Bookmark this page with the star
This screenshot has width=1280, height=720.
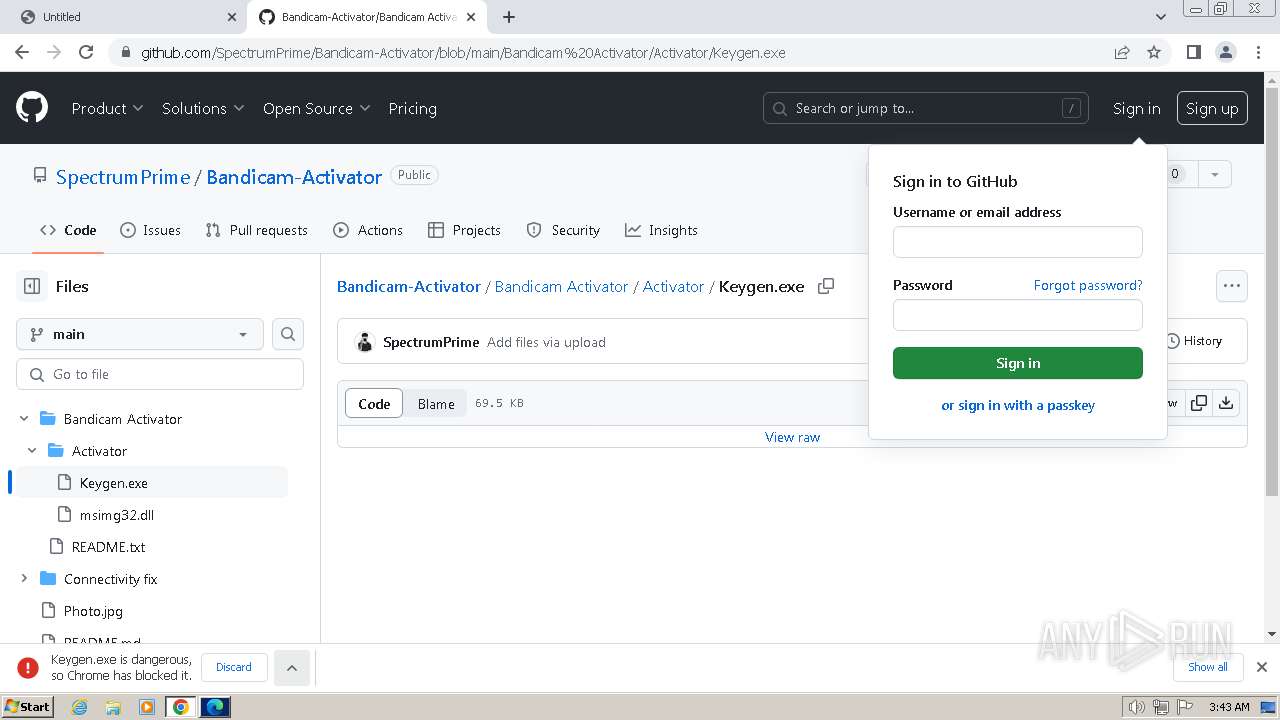(1154, 52)
